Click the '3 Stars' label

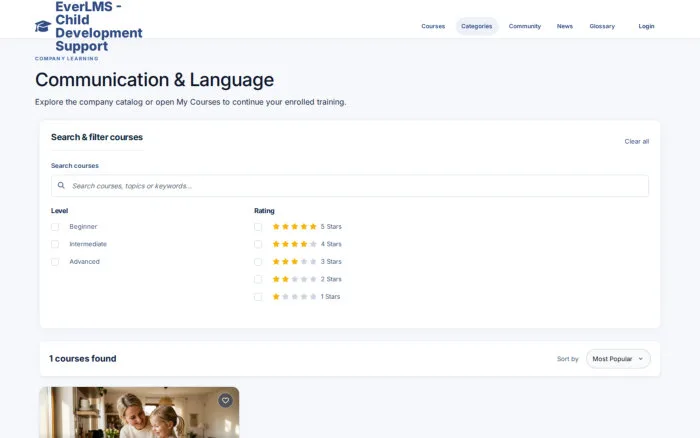(331, 262)
